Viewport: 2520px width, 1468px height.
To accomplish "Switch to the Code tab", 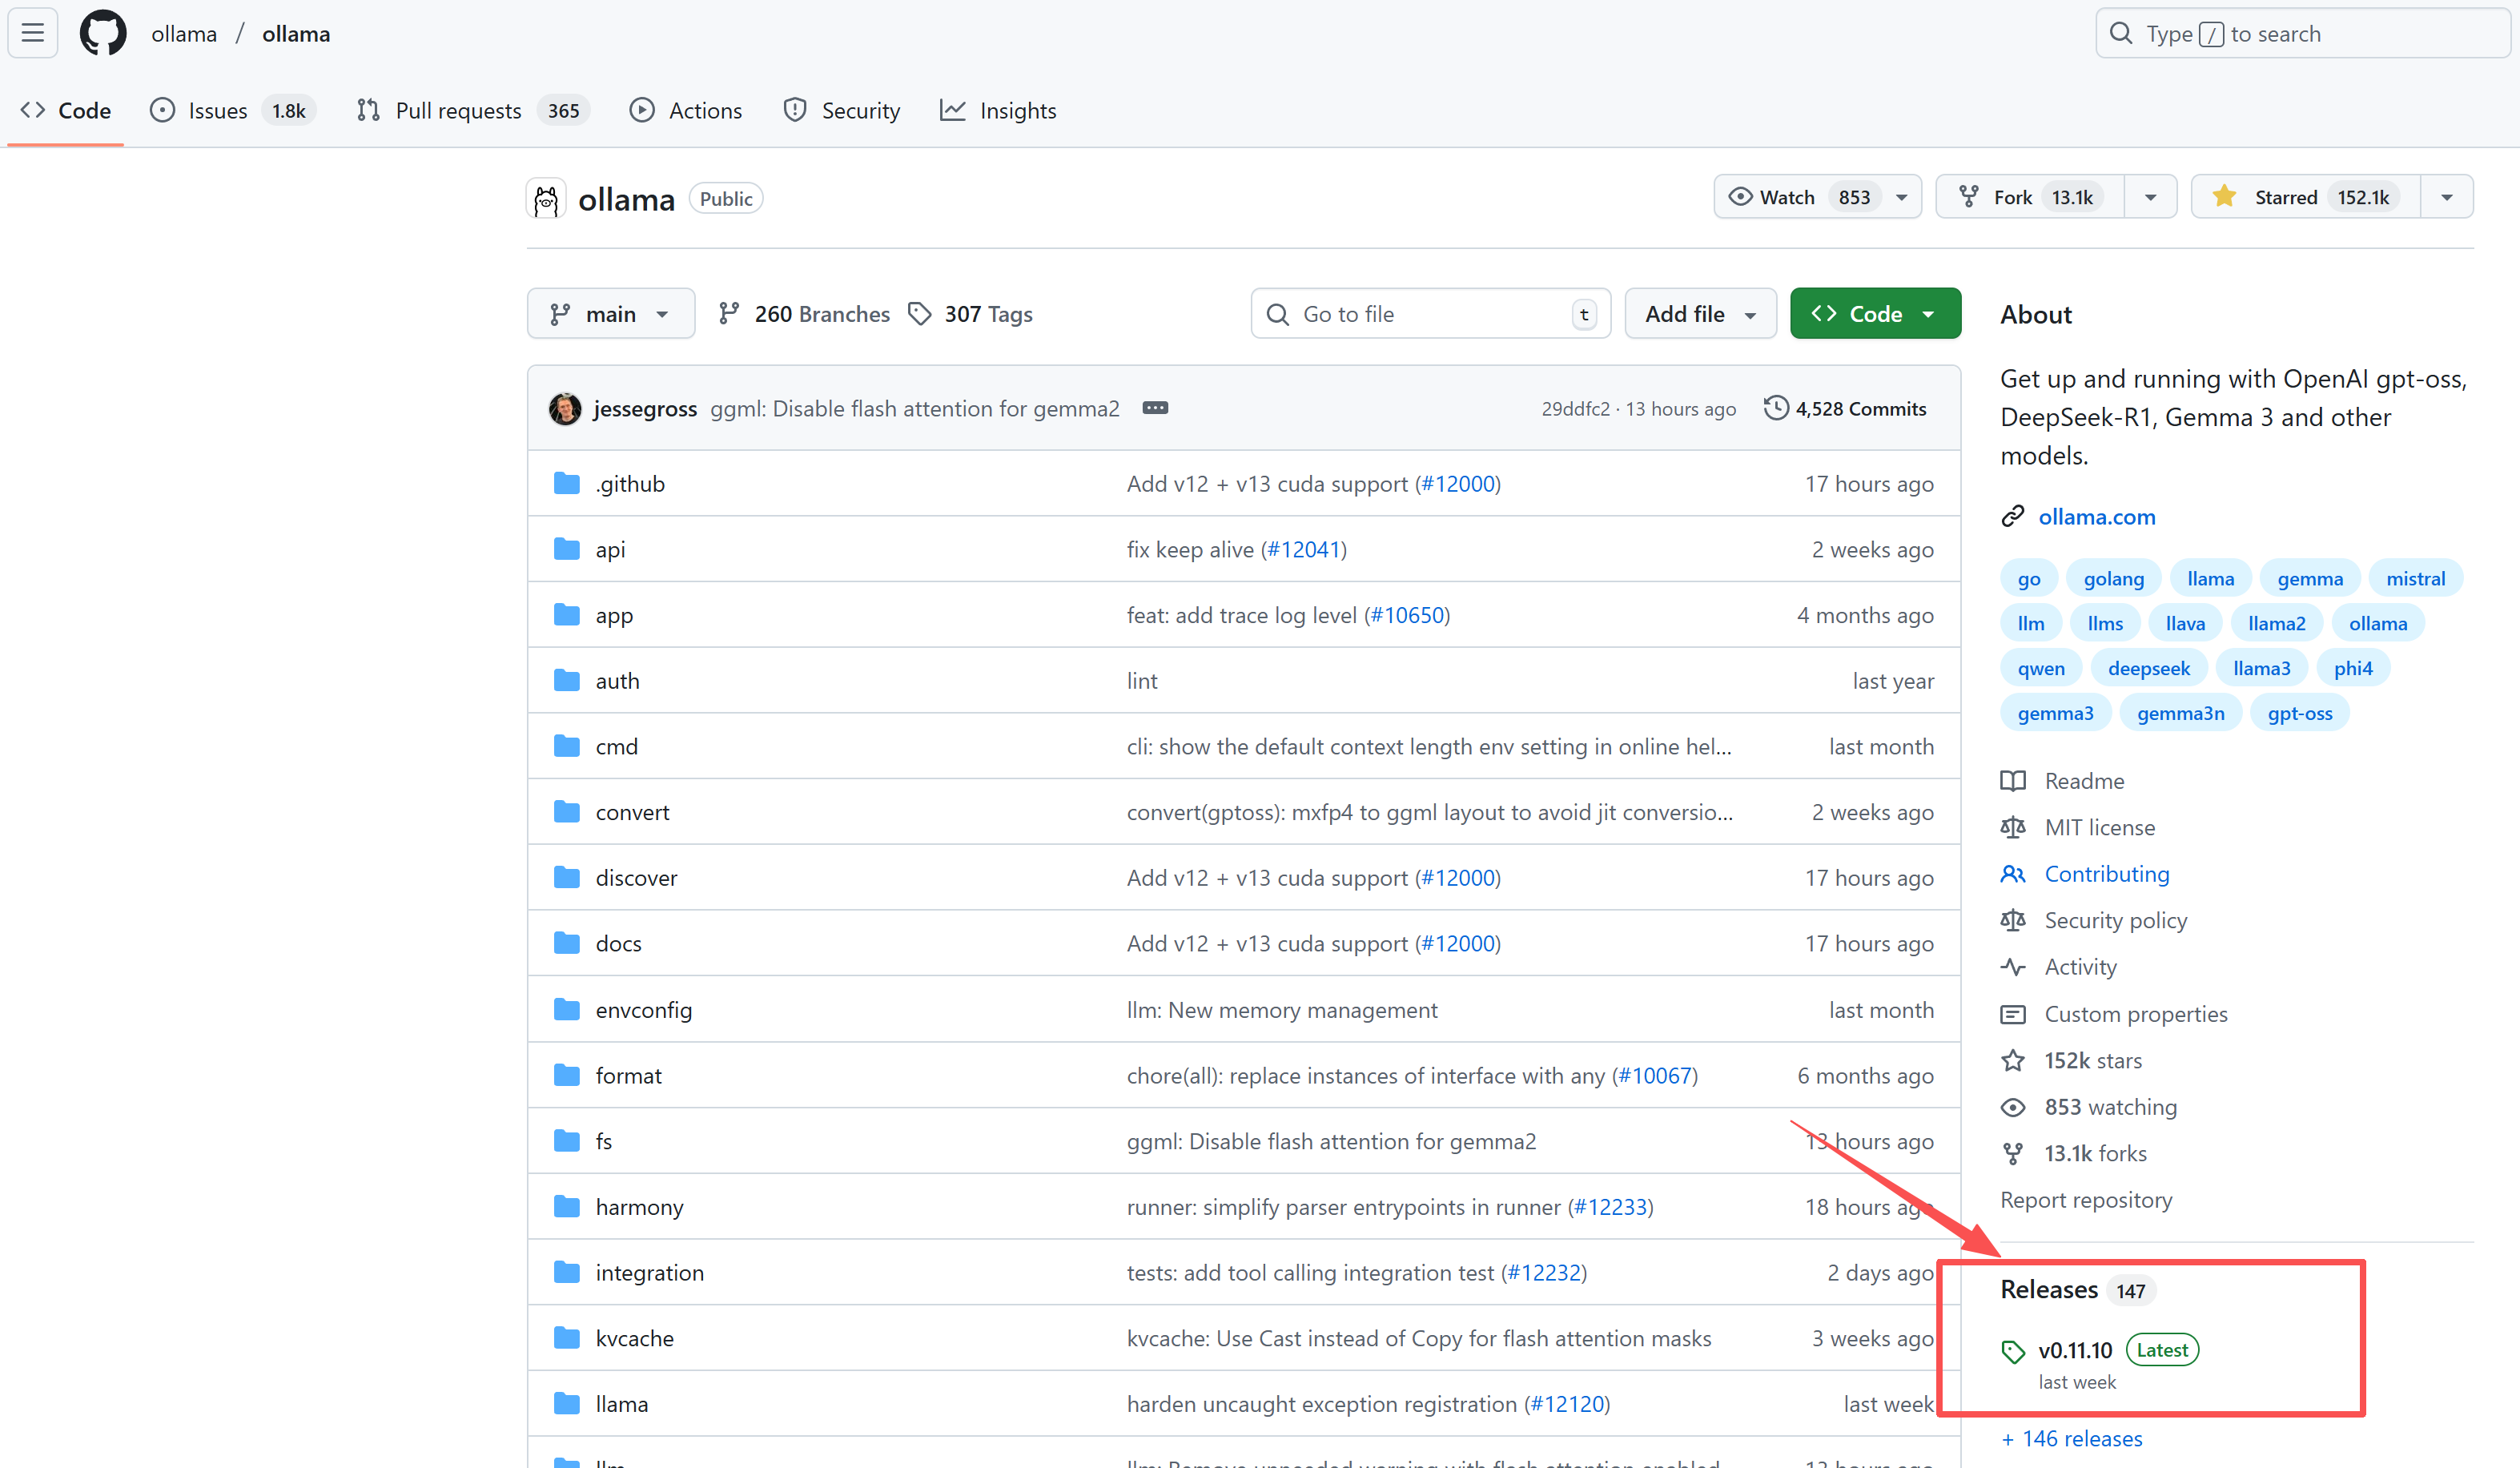I will [x=66, y=110].
